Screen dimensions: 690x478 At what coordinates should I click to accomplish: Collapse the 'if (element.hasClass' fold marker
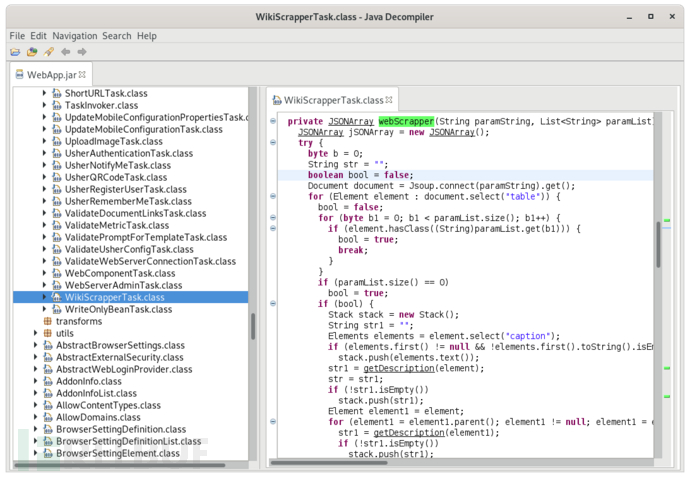(x=273, y=228)
